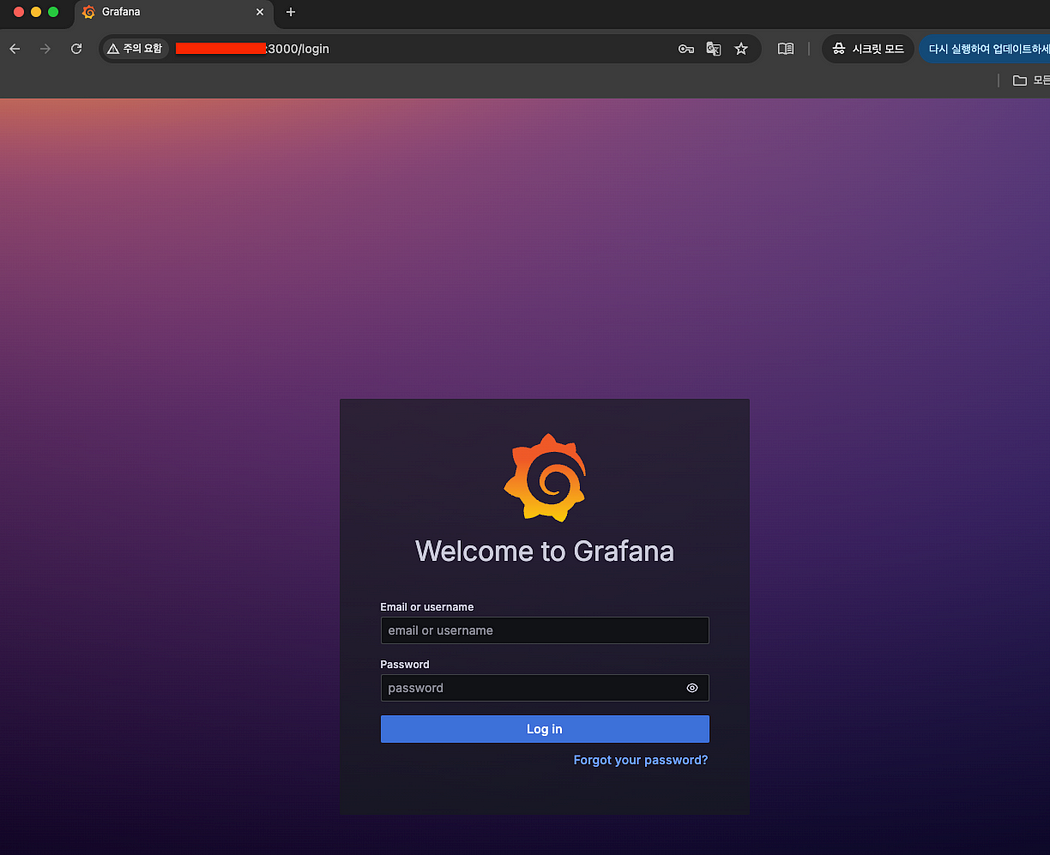The height and width of the screenshot is (855, 1050).
Task: Open the Forgot your password link
Action: point(640,760)
